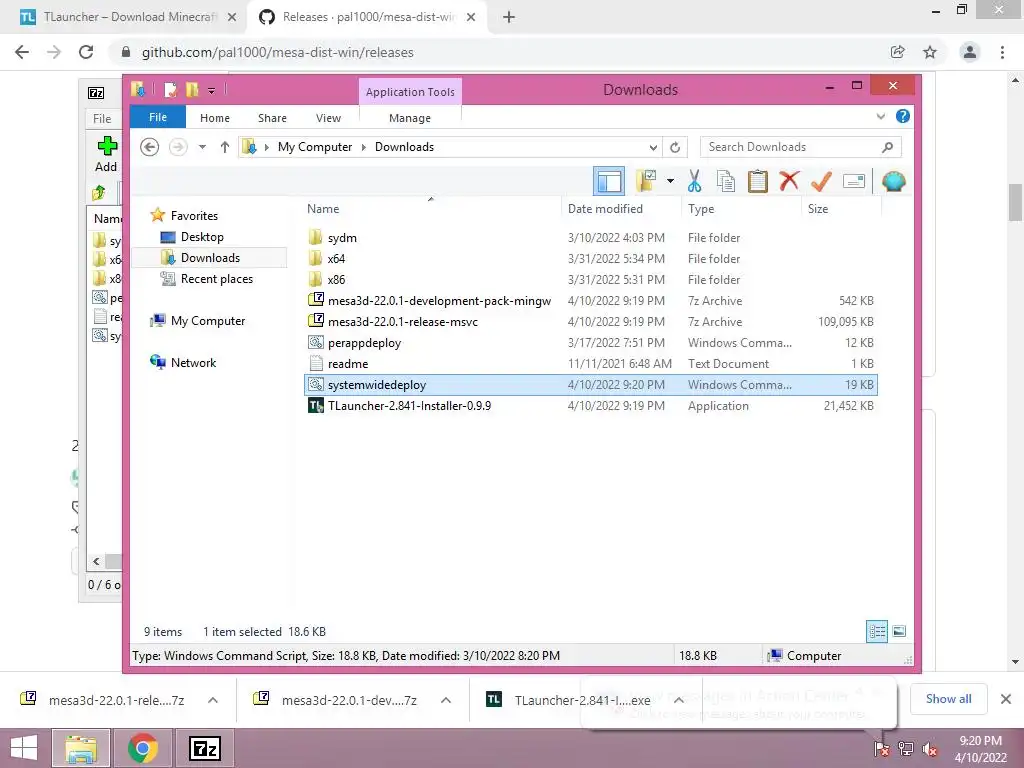Viewport: 1024px width, 768px height.
Task: Bookmark this page with the star icon
Action: coord(930,52)
